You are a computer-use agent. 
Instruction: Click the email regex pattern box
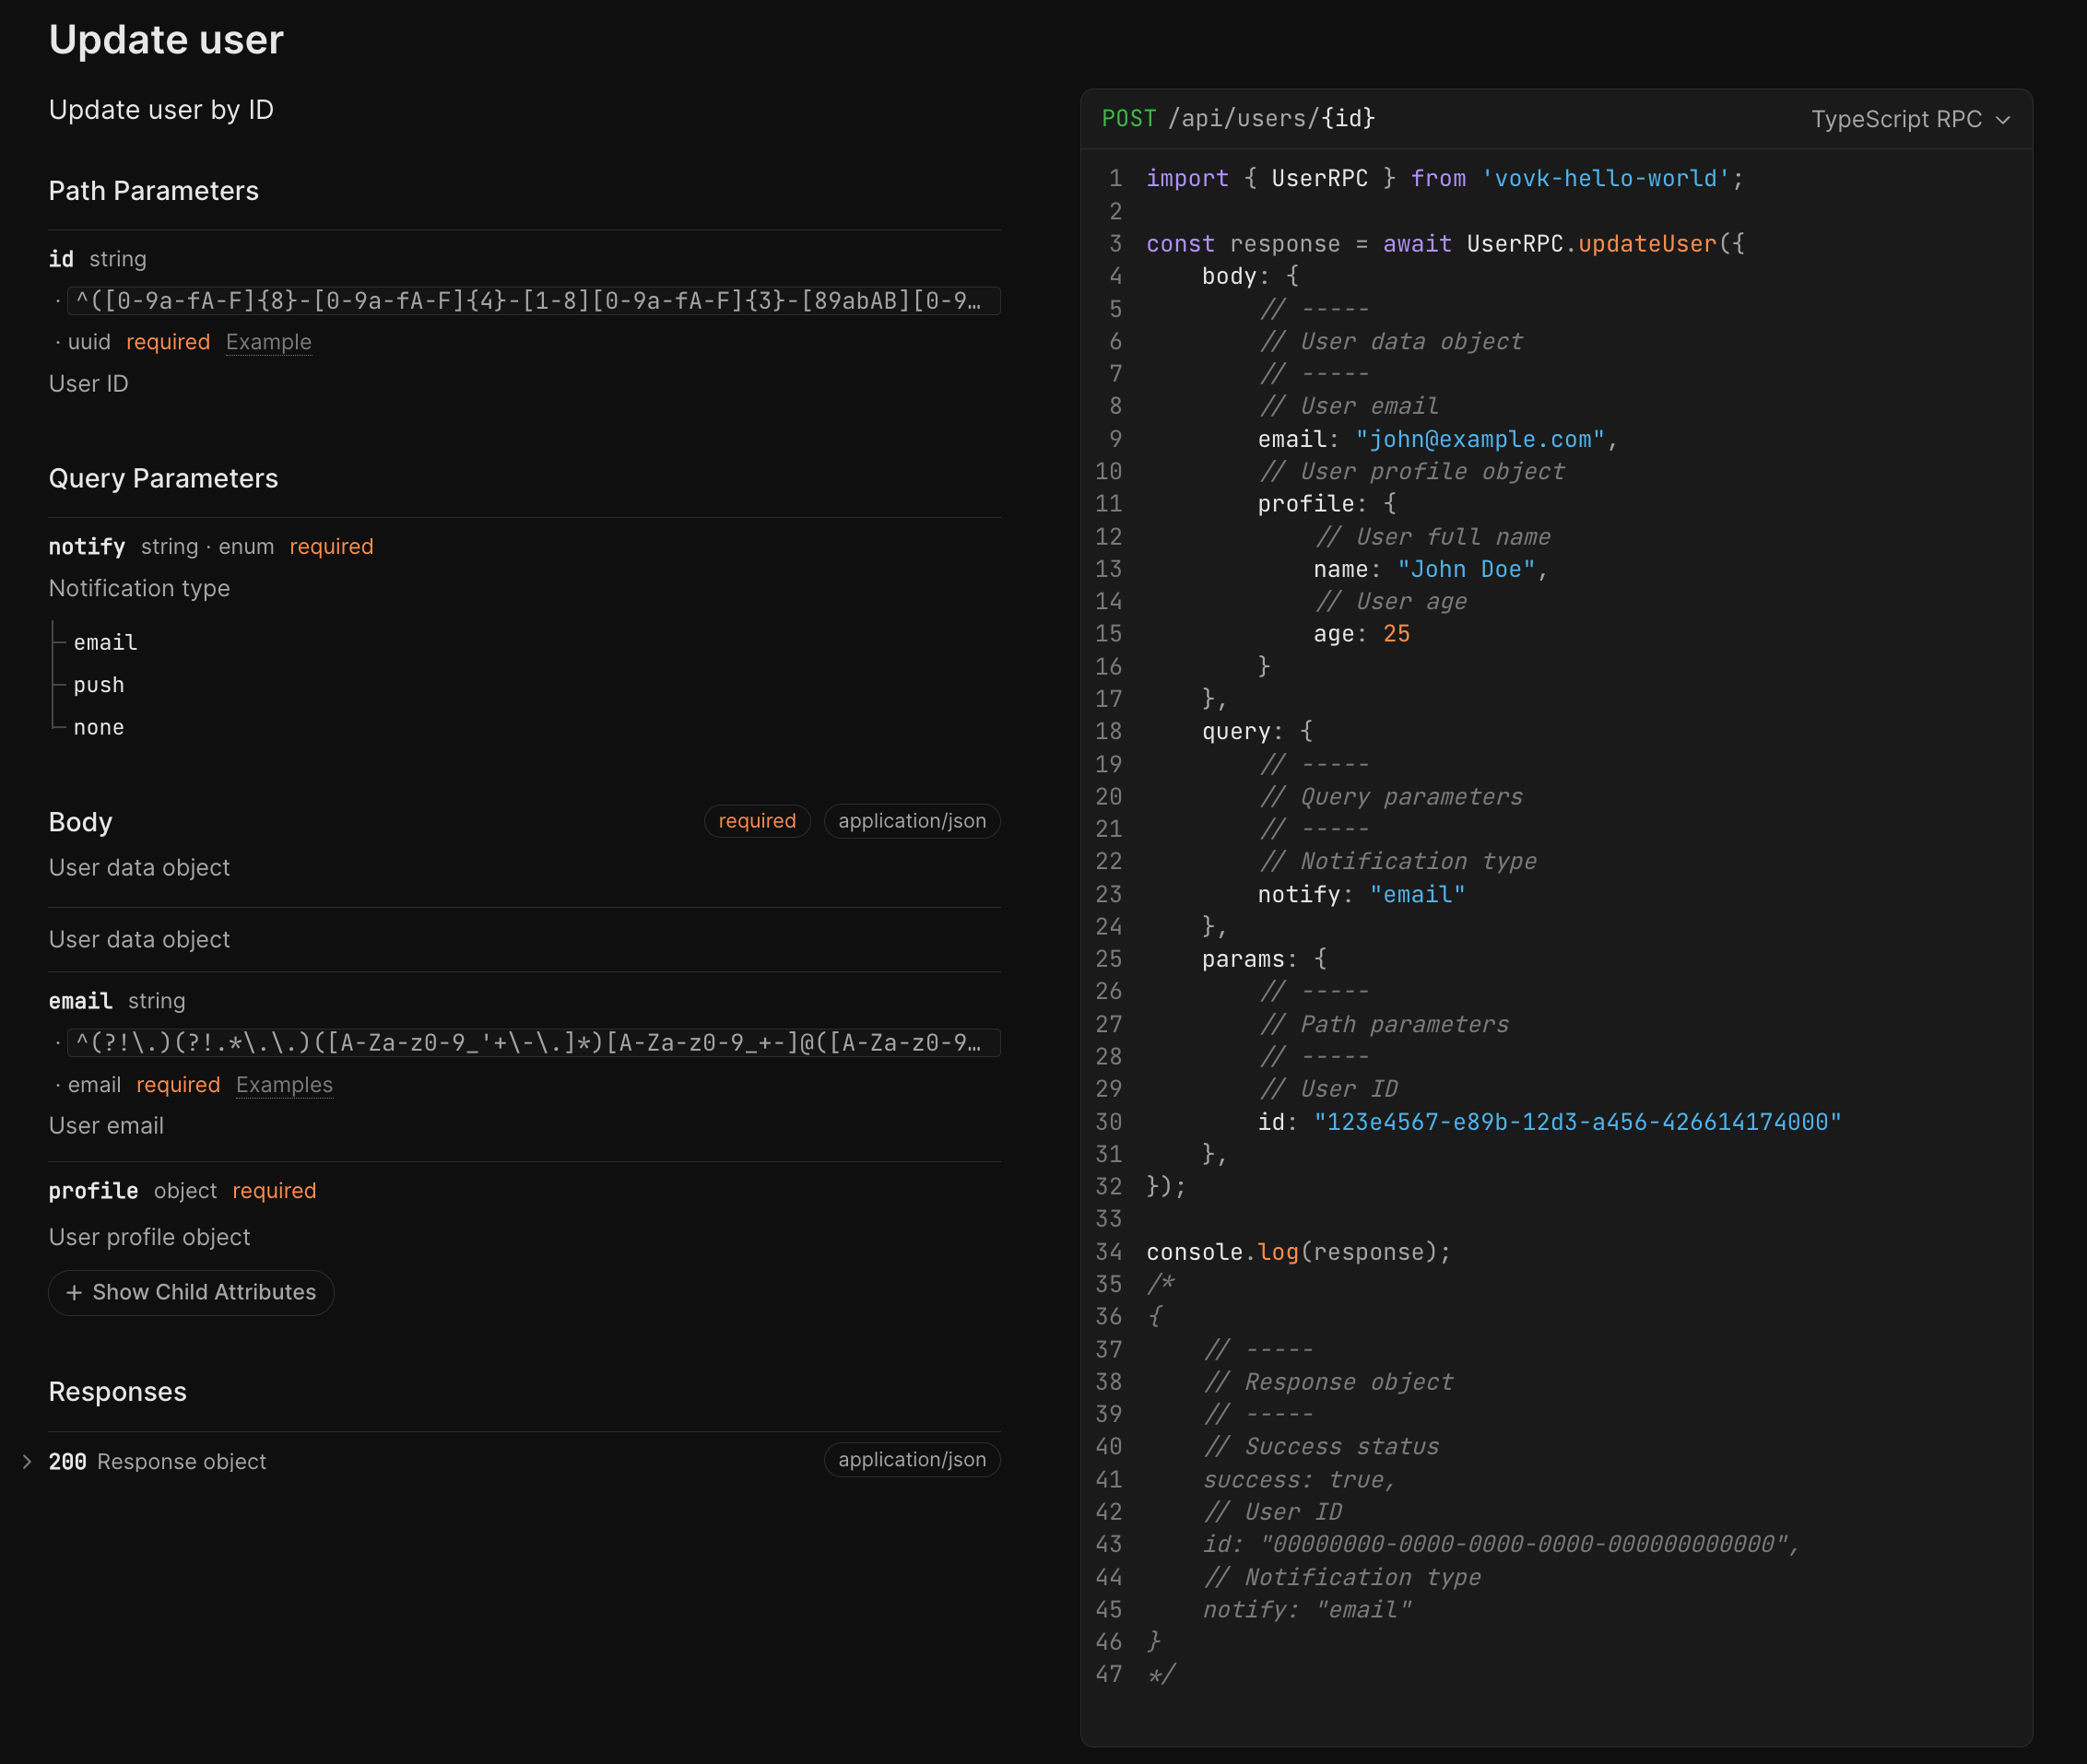point(533,1043)
